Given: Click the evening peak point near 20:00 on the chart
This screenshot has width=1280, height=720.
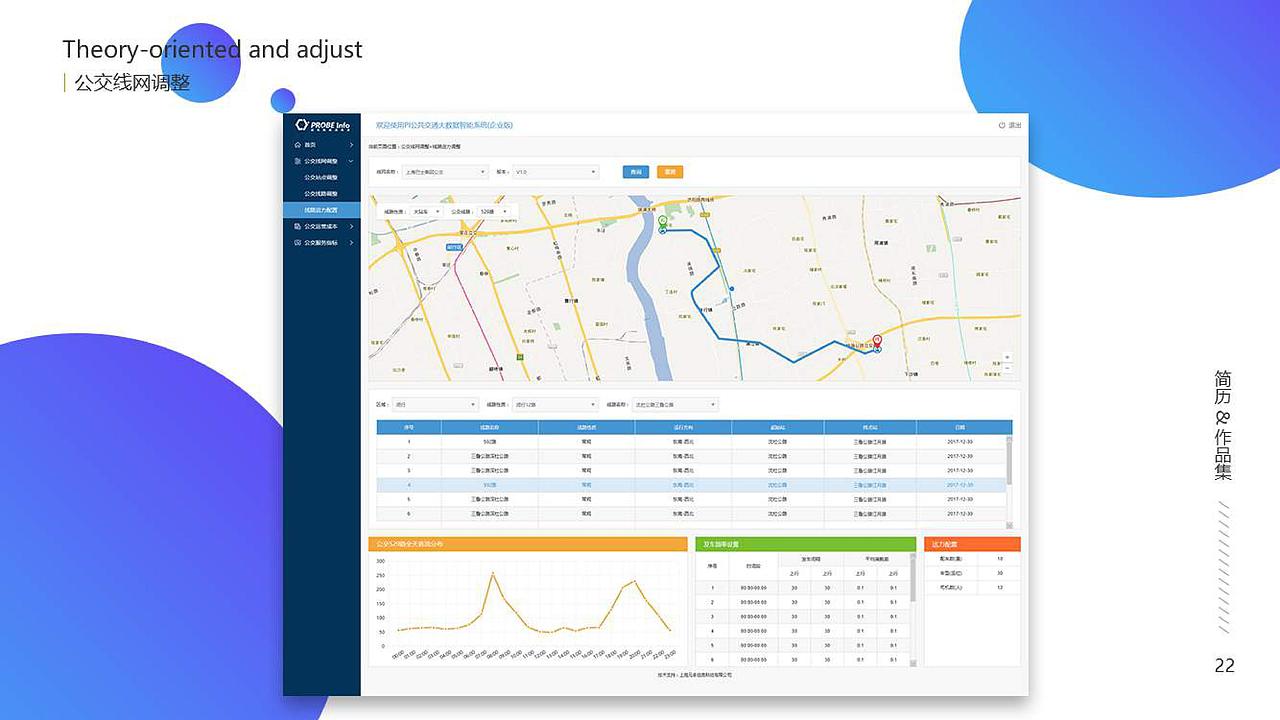Looking at the screenshot, I should (634, 582).
